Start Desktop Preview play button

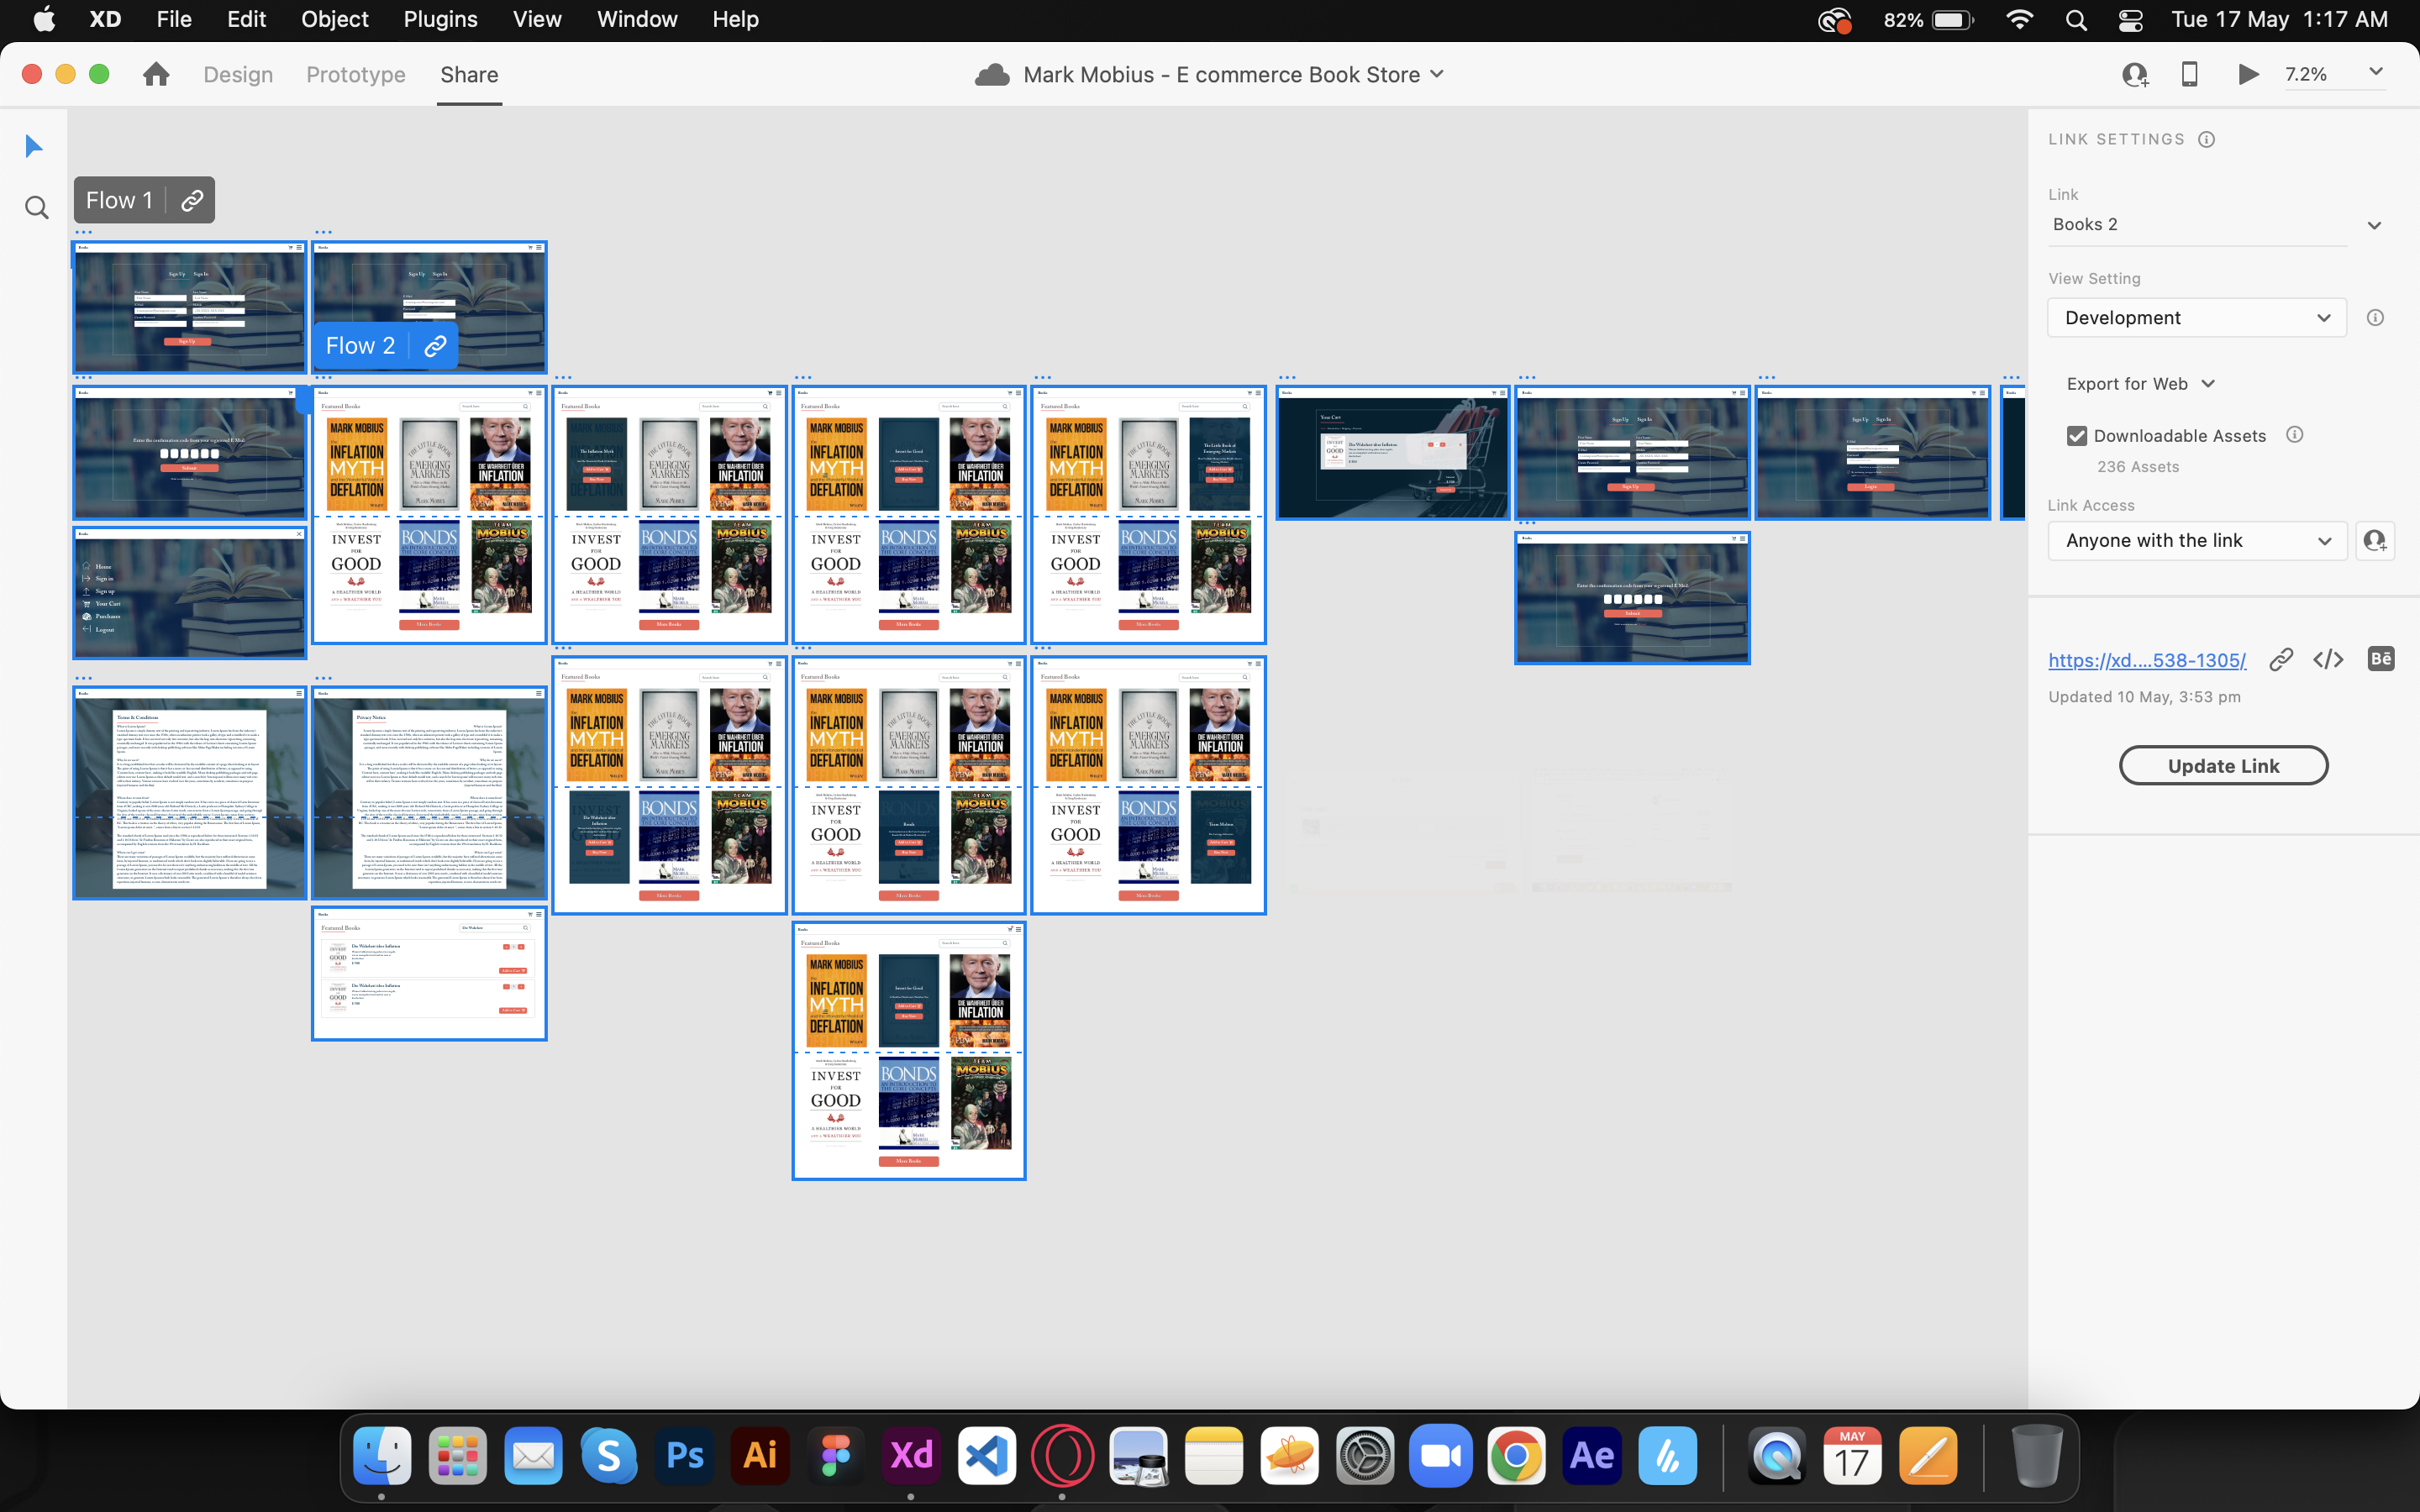(2248, 74)
